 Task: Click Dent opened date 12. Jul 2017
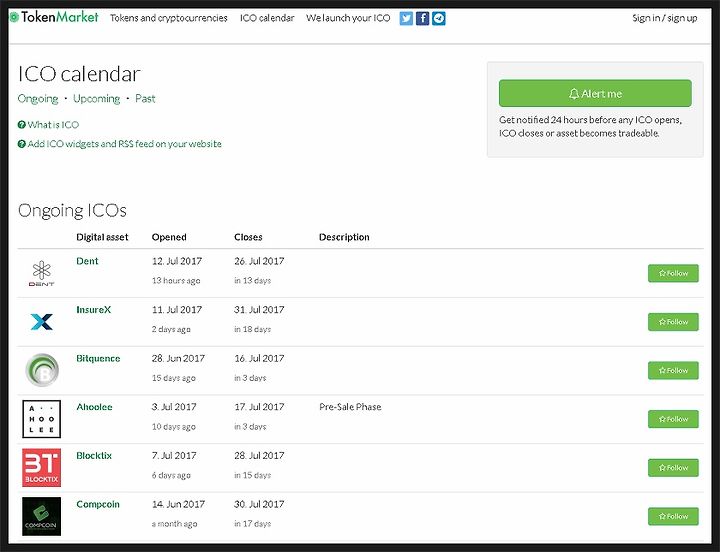pos(177,261)
